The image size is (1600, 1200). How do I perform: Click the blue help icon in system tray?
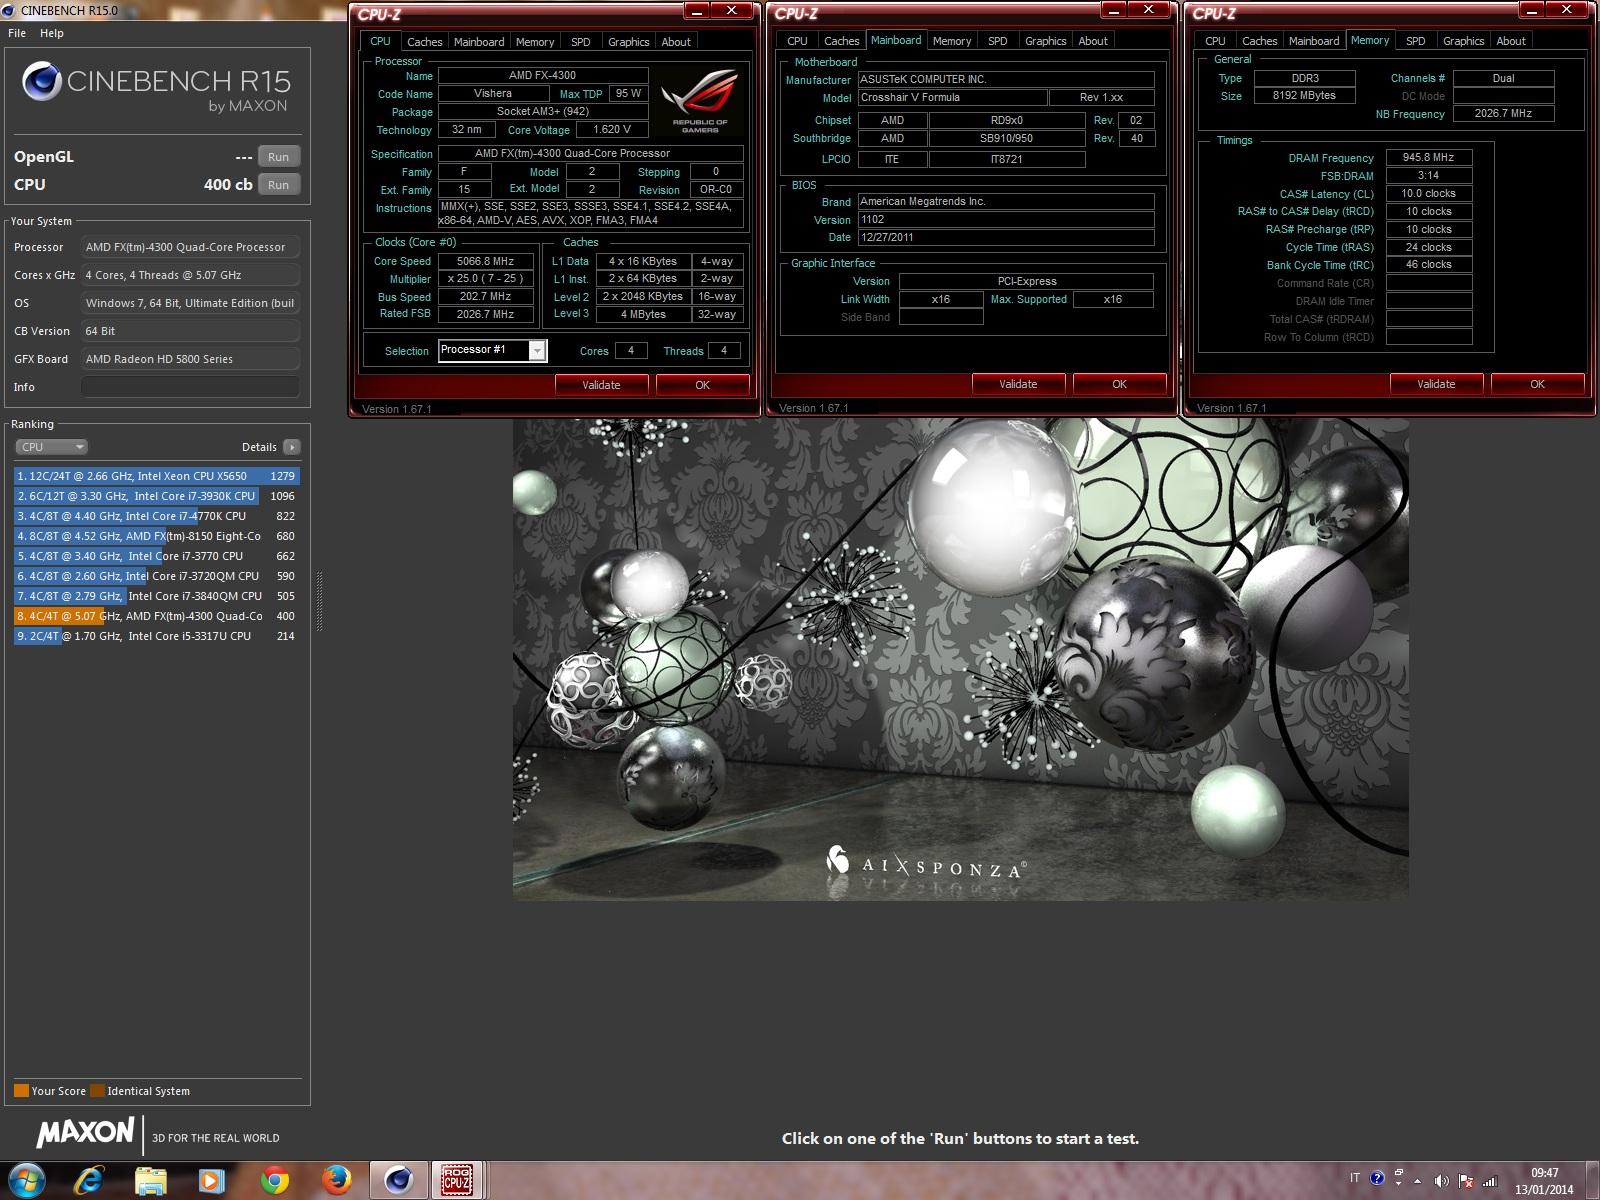[x=1377, y=1178]
